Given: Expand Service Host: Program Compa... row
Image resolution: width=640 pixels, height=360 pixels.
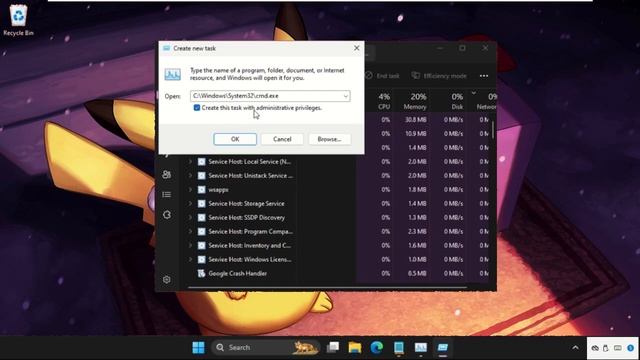Looking at the screenshot, I should pos(190,231).
